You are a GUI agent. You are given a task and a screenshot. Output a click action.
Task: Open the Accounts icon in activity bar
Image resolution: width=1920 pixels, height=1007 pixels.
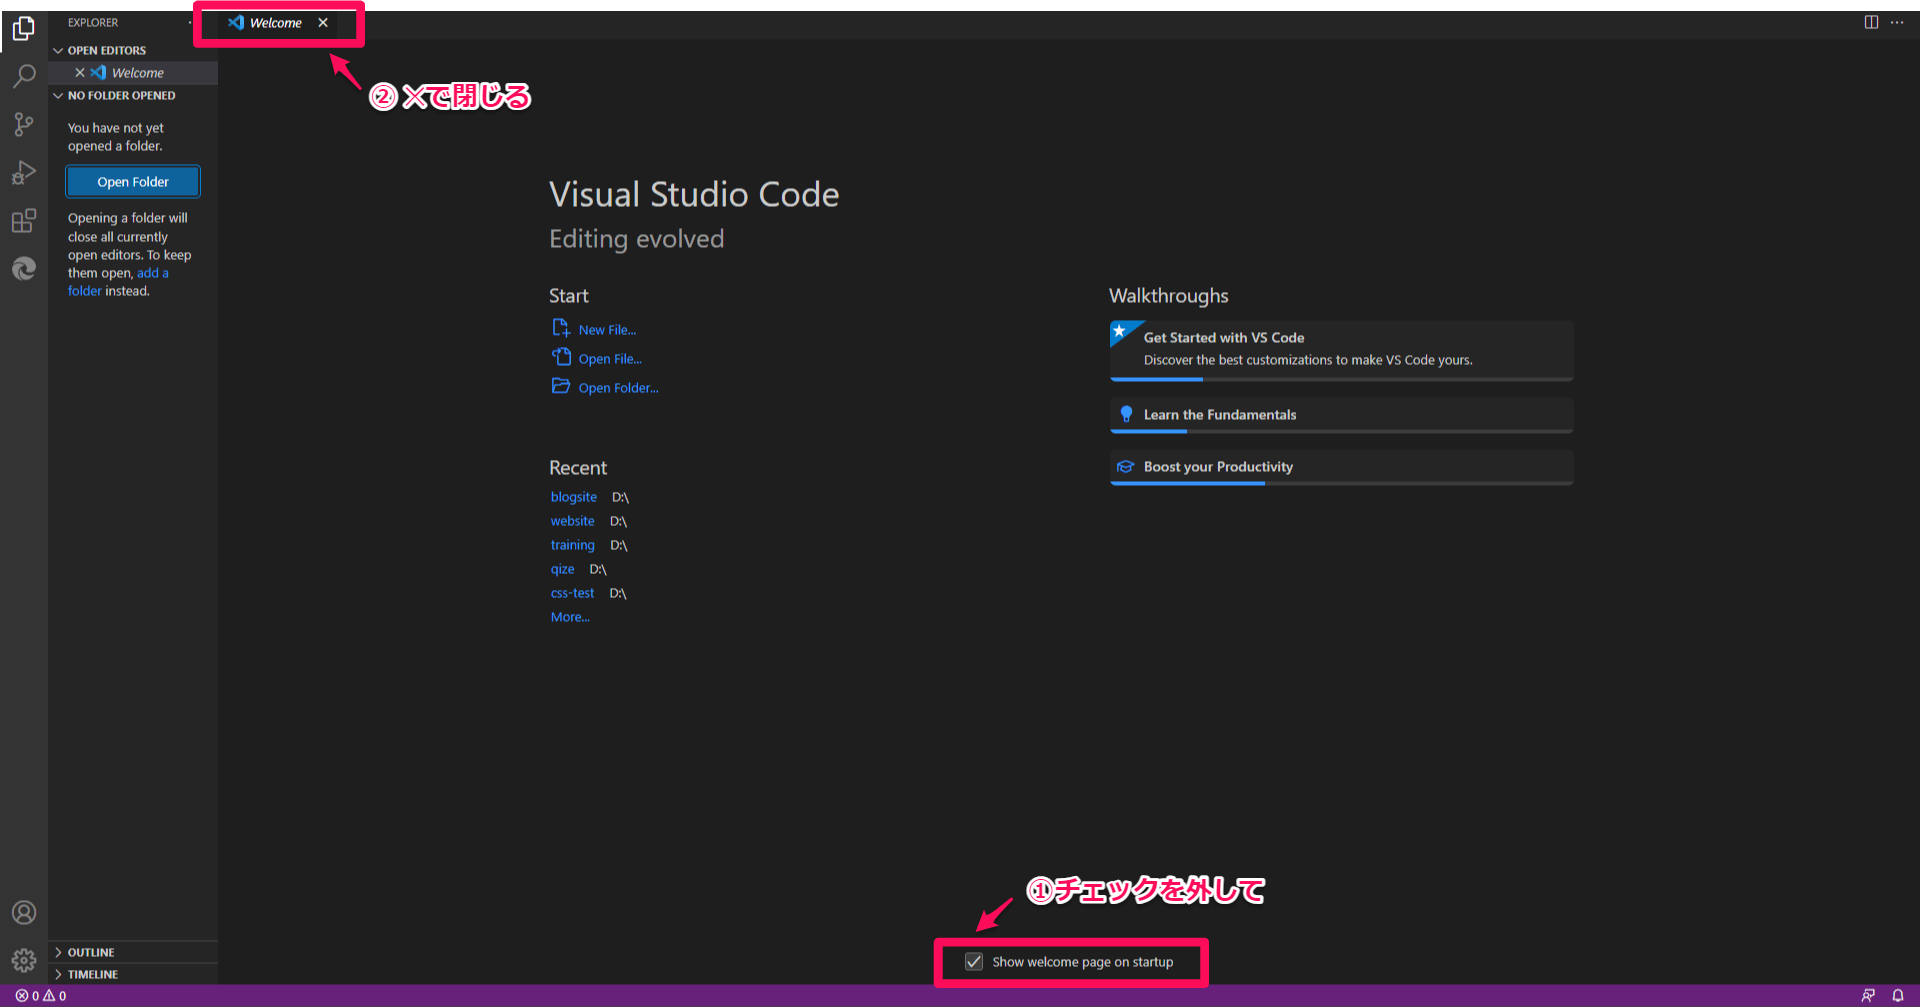[x=24, y=913]
